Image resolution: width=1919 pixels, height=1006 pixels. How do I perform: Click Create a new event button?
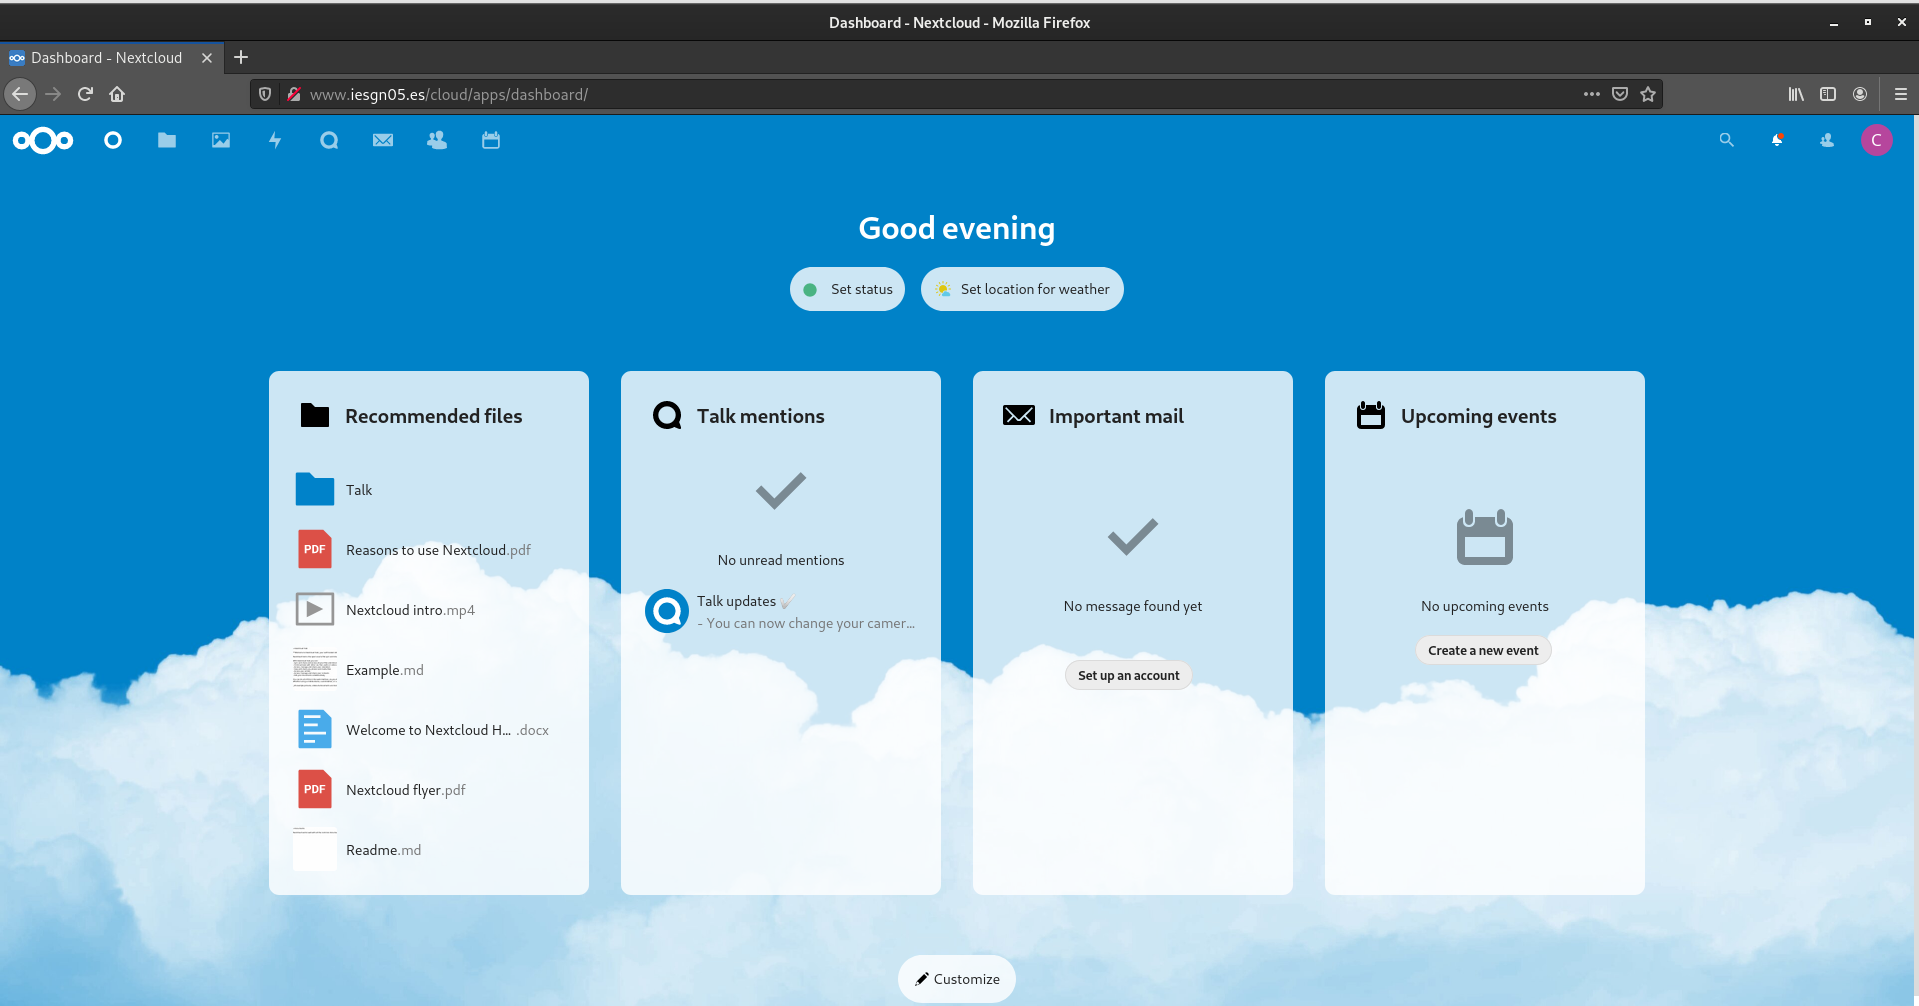coord(1483,651)
